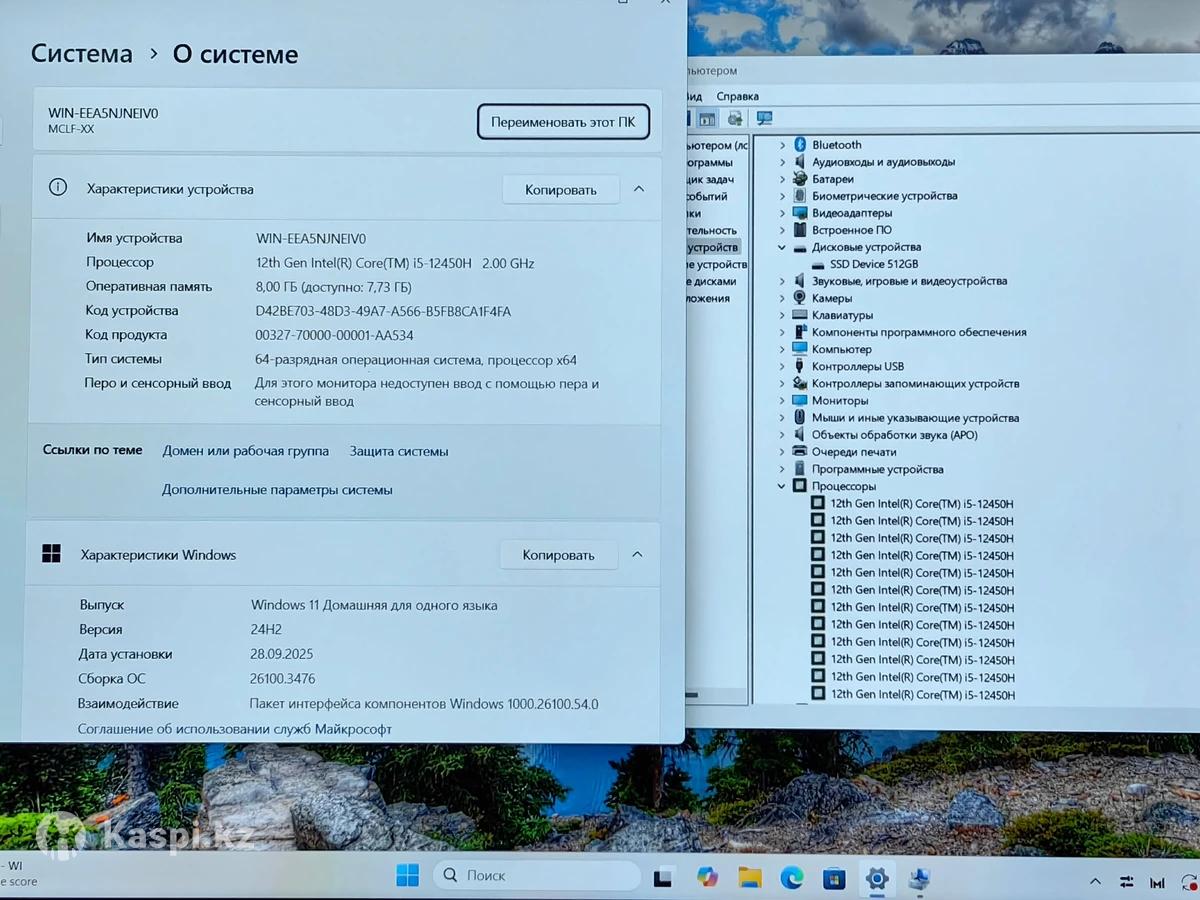Screen dimensions: 1200x900
Task: Expand the Видеоадаптеры tree node
Action: (x=783, y=213)
